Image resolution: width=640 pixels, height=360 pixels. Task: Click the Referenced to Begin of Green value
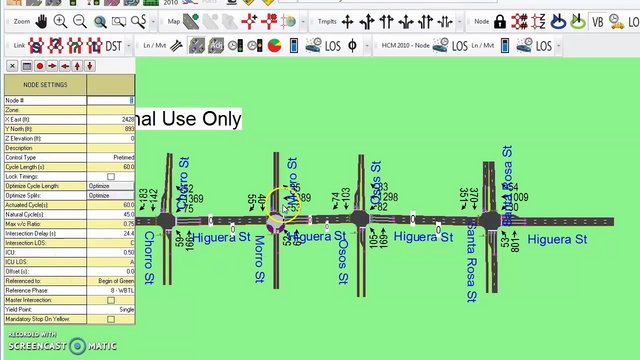pos(111,281)
